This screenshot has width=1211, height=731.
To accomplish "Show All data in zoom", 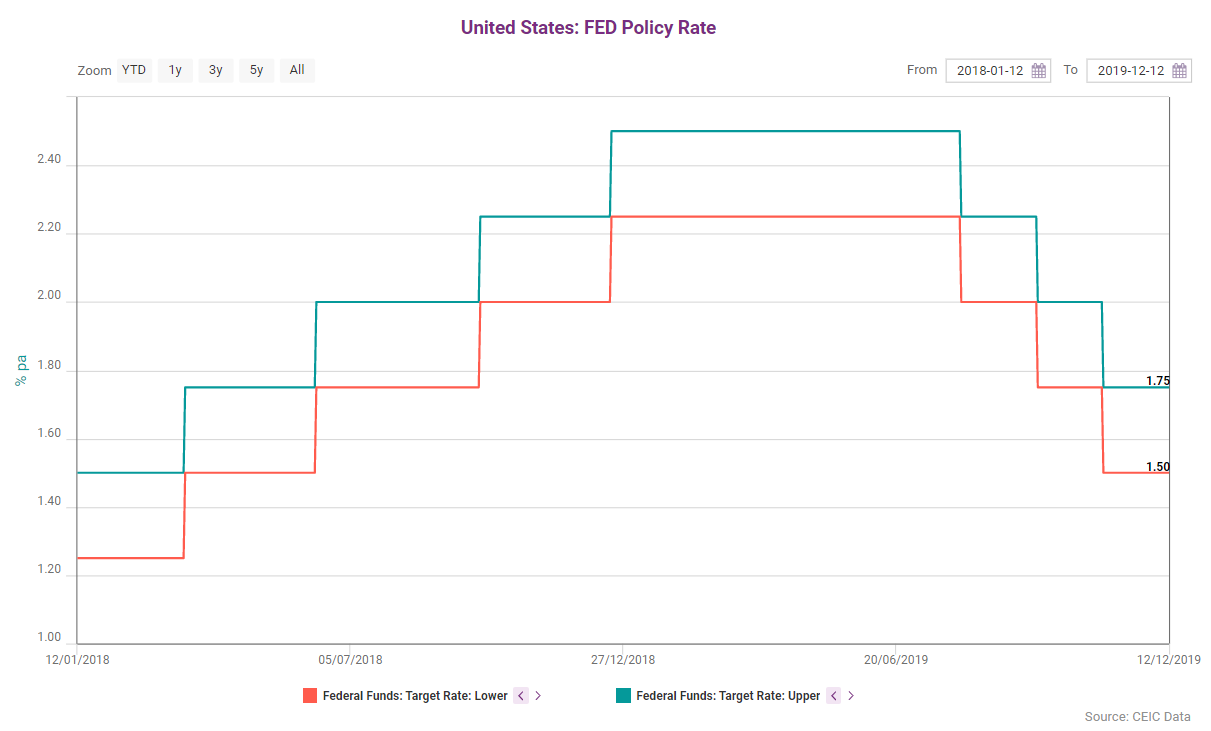I will 297,70.
